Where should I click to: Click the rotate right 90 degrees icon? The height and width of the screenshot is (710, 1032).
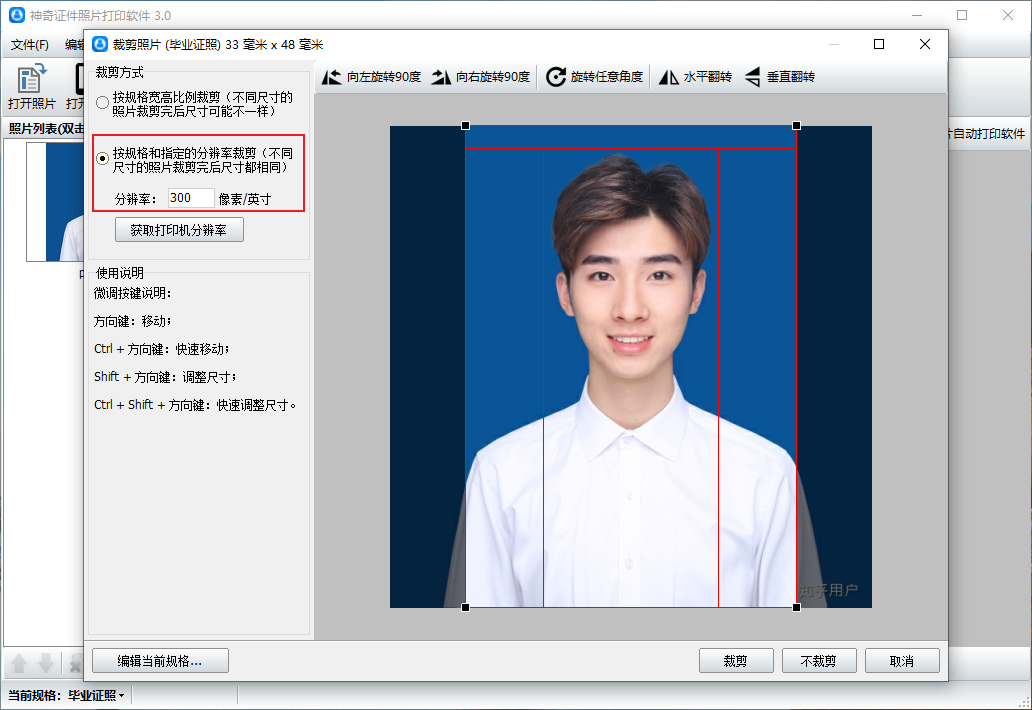441,77
